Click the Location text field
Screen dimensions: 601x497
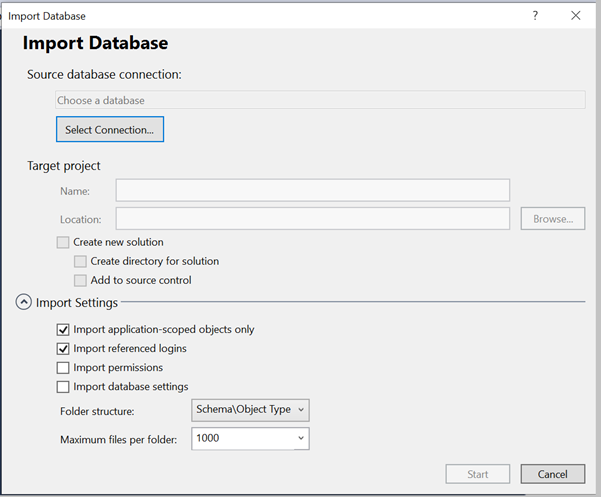pyautogui.click(x=312, y=219)
